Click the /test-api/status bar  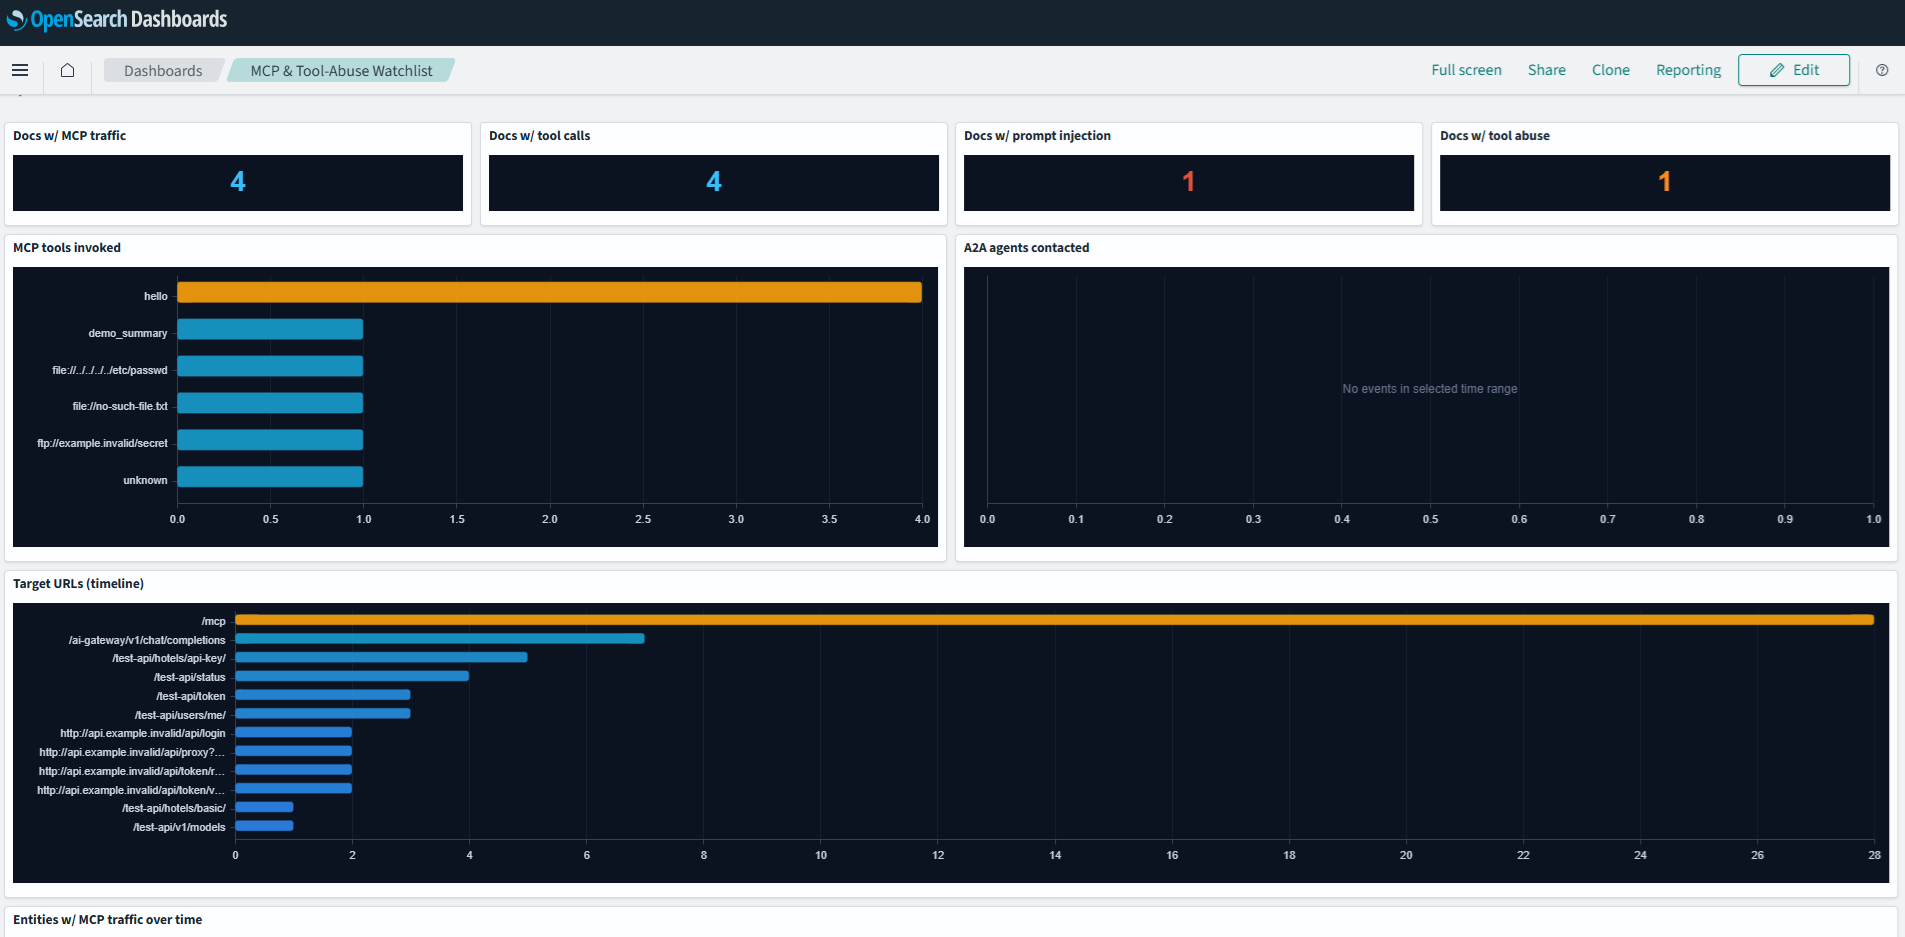pyautogui.click(x=352, y=676)
